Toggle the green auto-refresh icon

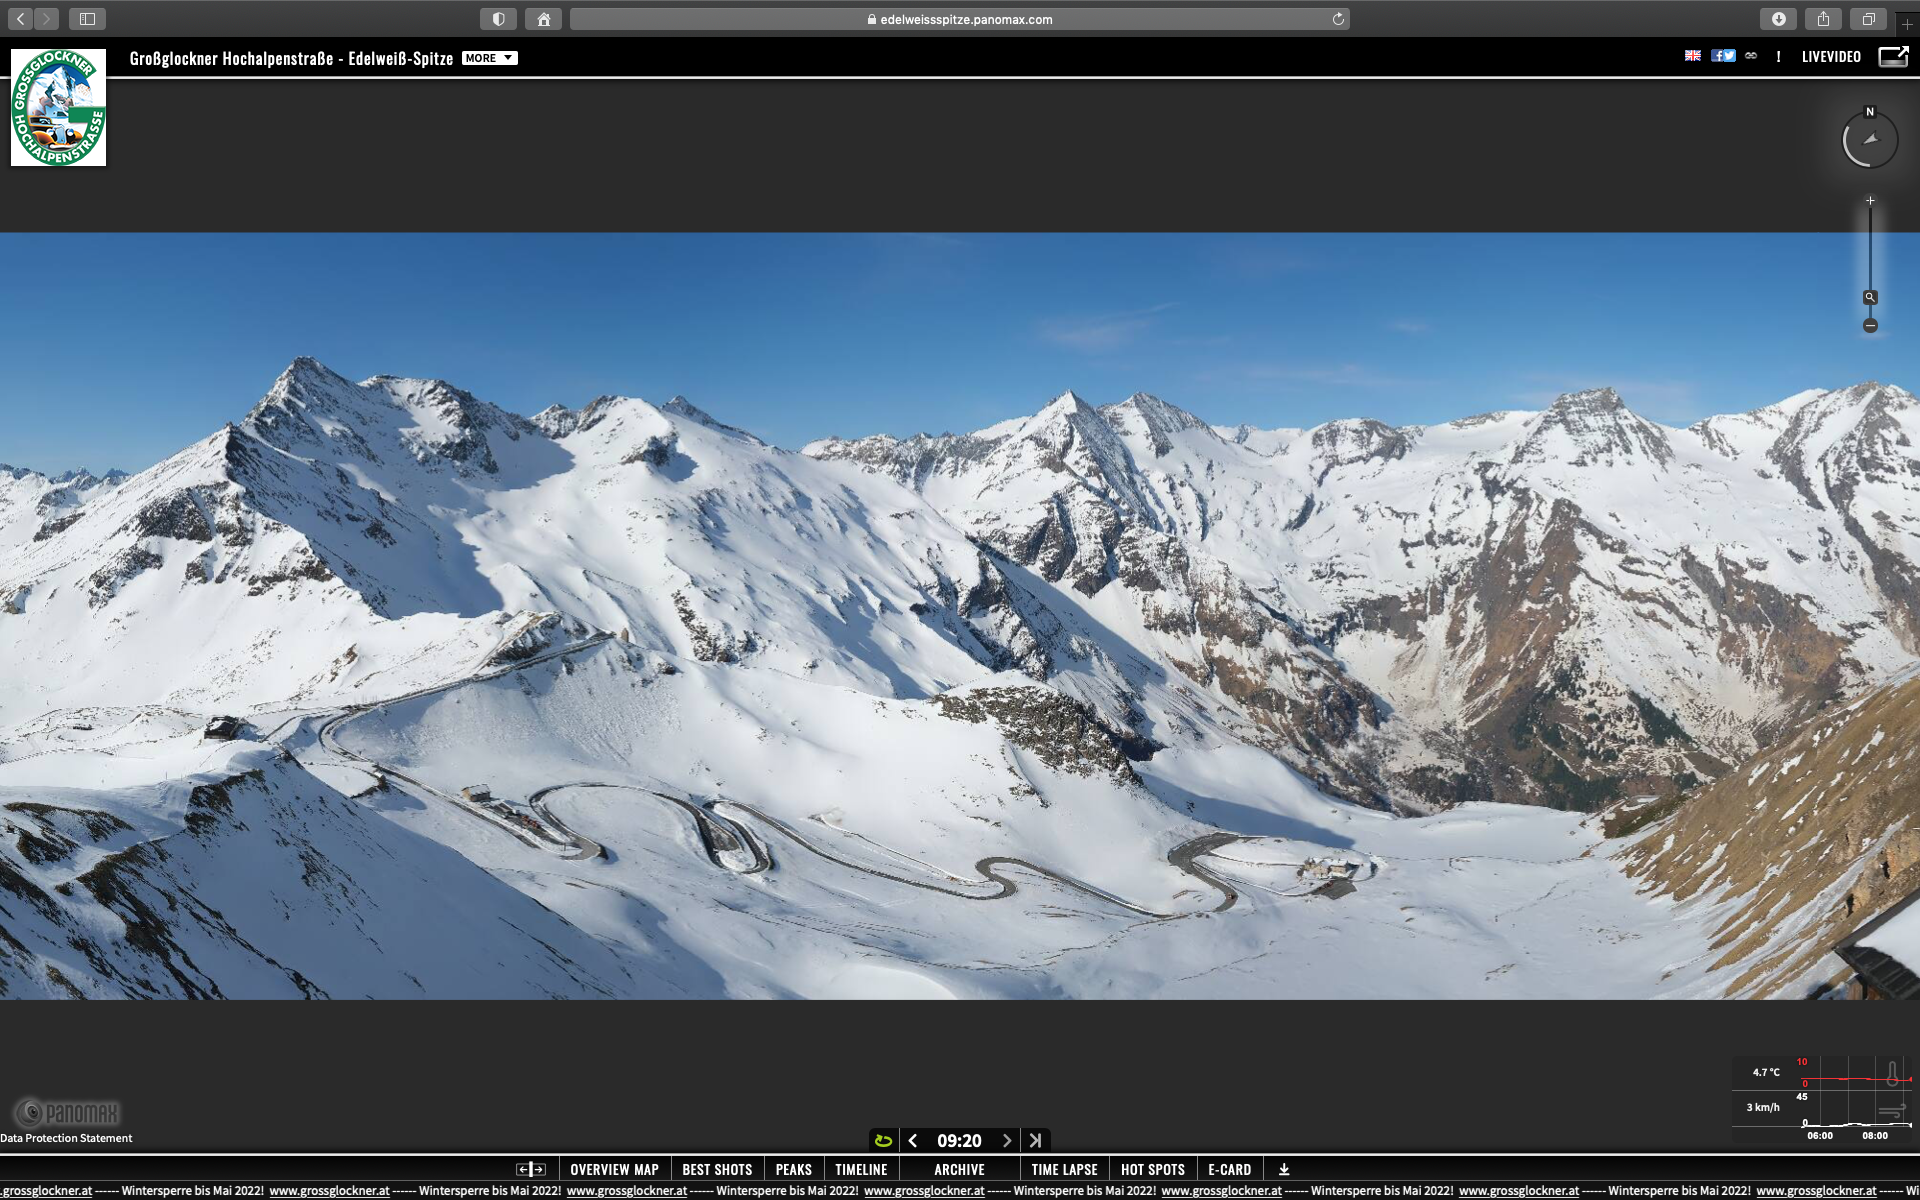(x=883, y=1140)
